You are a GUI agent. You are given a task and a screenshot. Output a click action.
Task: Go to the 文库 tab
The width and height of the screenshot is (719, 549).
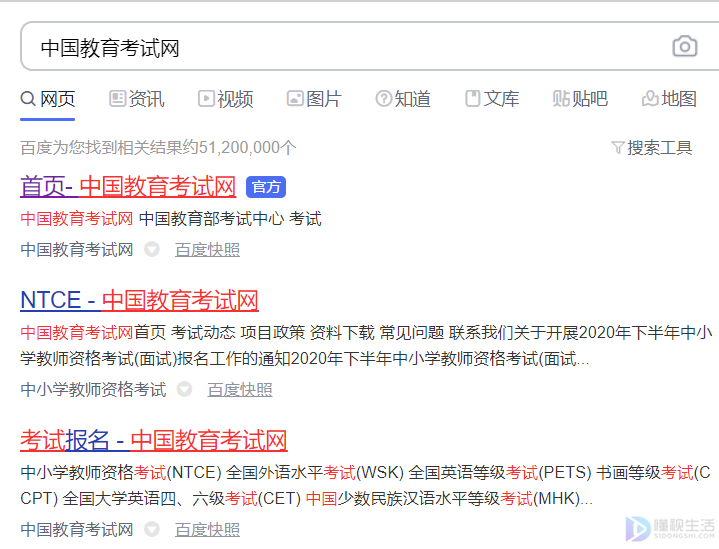click(492, 99)
